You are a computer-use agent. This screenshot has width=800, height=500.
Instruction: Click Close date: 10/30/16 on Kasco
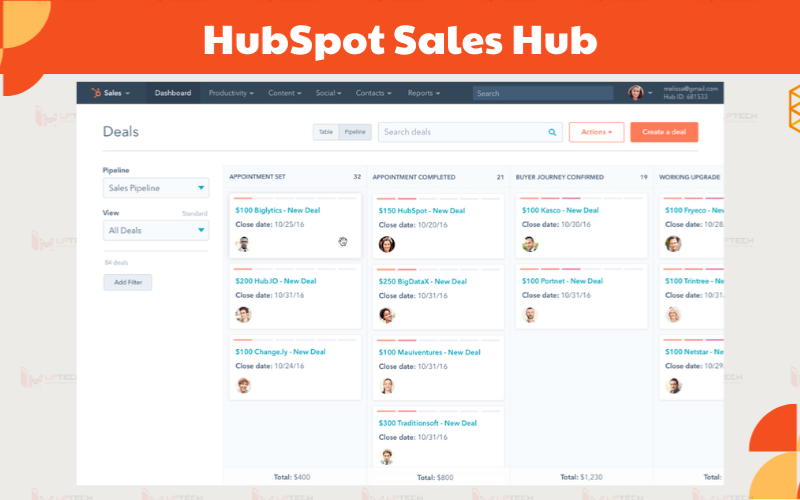pos(557,224)
